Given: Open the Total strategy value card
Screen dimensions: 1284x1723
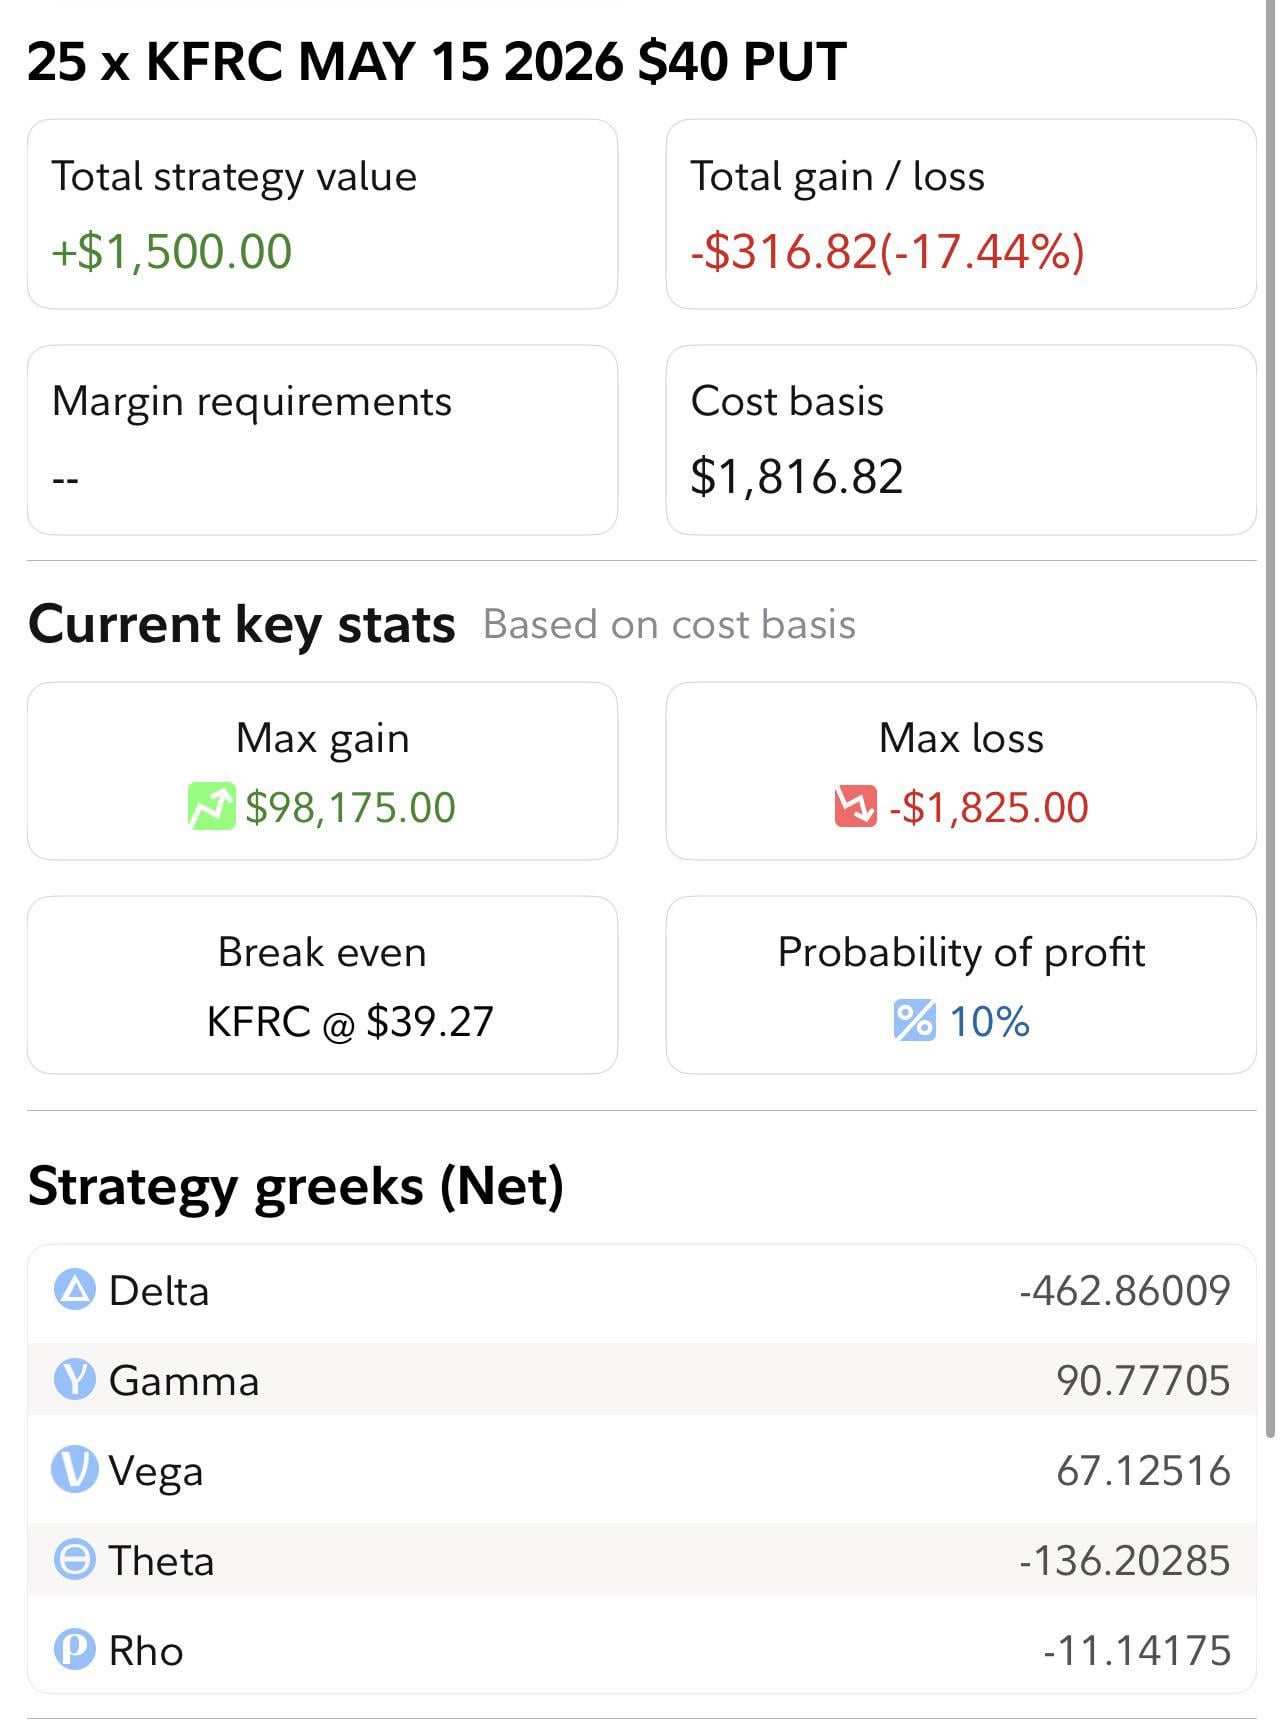Looking at the screenshot, I should (x=322, y=214).
